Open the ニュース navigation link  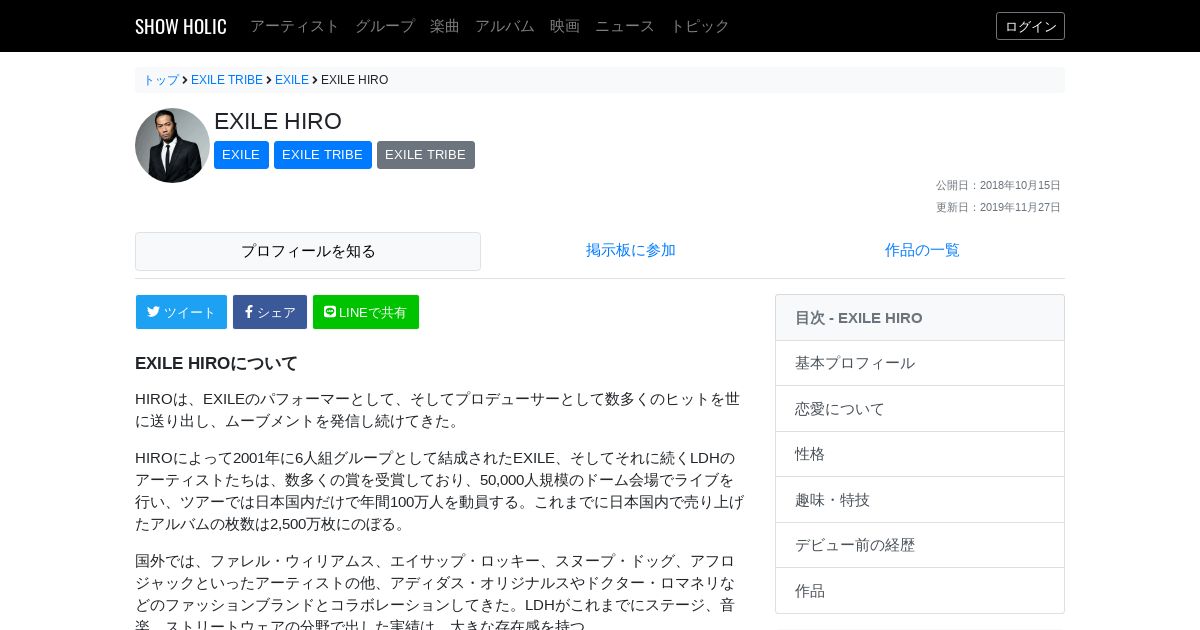tap(625, 26)
